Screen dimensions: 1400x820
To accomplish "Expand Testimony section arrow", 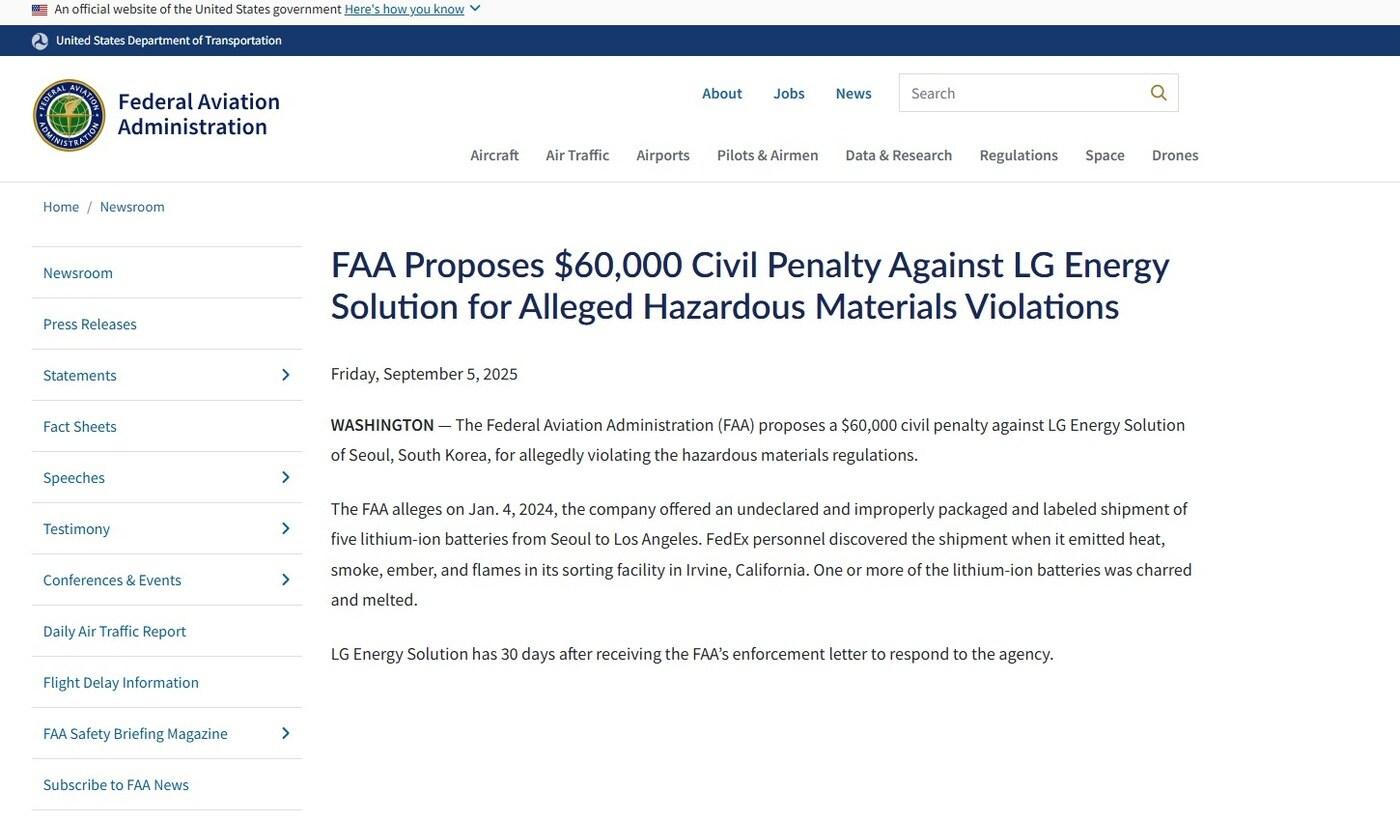I will pyautogui.click(x=285, y=529).
